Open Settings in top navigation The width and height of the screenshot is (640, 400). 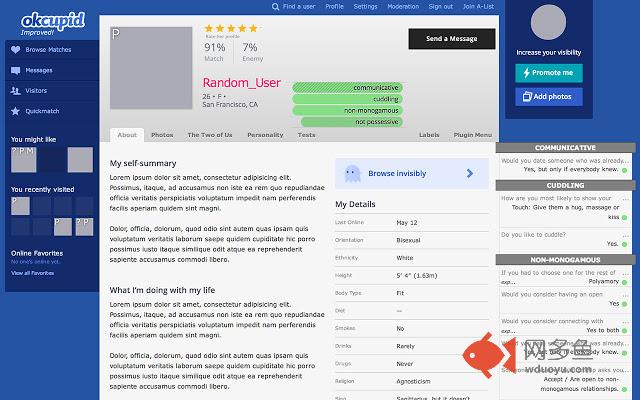(x=365, y=7)
